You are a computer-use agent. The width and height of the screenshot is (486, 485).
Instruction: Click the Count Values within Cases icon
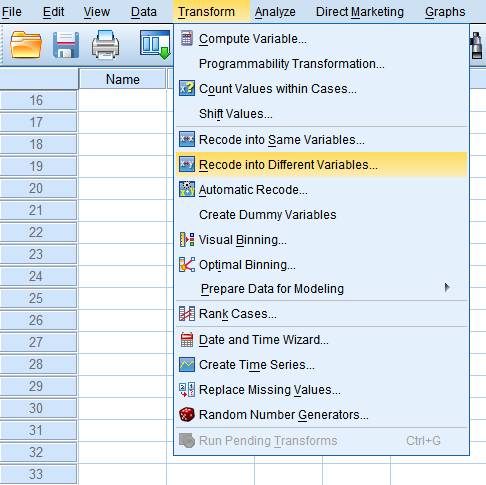(187, 88)
